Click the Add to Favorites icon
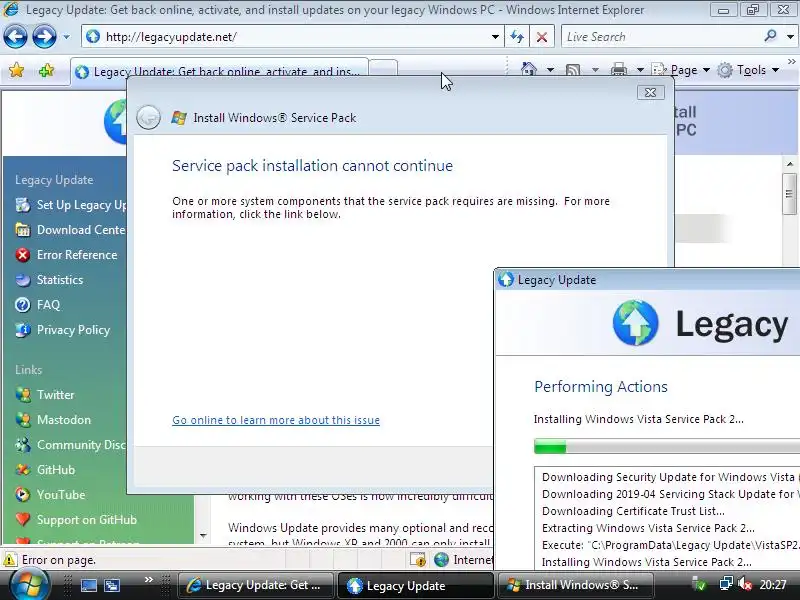 pos(46,70)
